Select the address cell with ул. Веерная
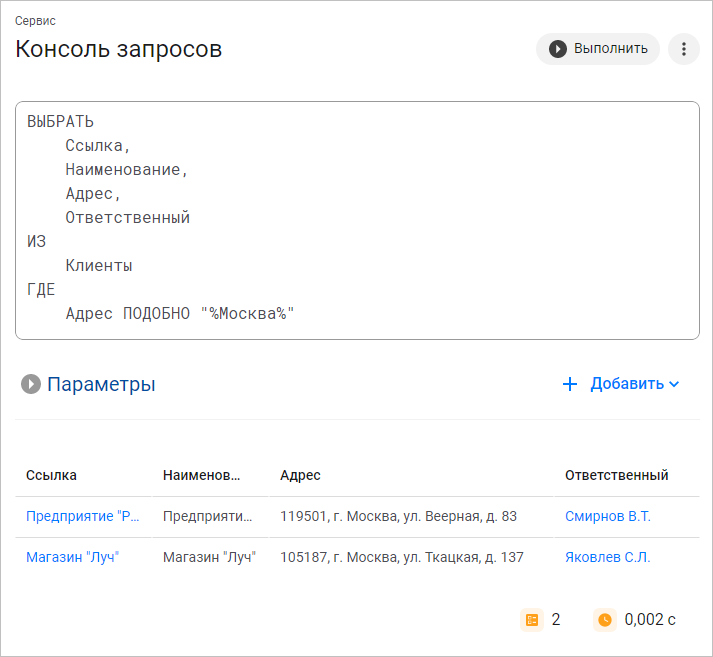 (x=398, y=516)
